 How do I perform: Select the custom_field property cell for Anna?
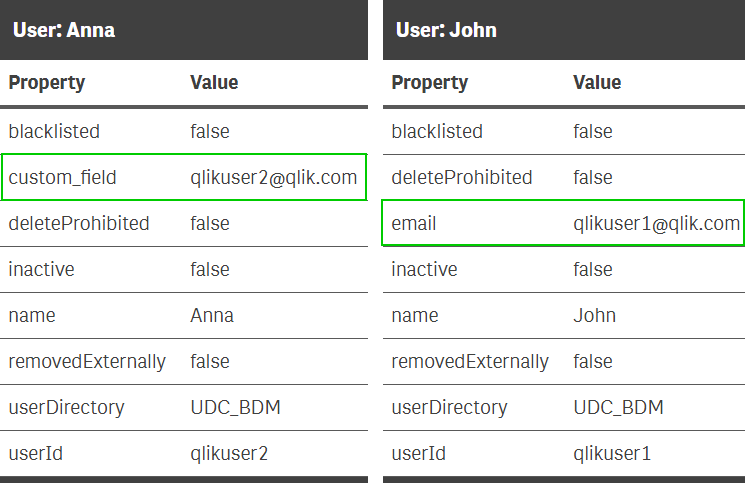pos(63,178)
